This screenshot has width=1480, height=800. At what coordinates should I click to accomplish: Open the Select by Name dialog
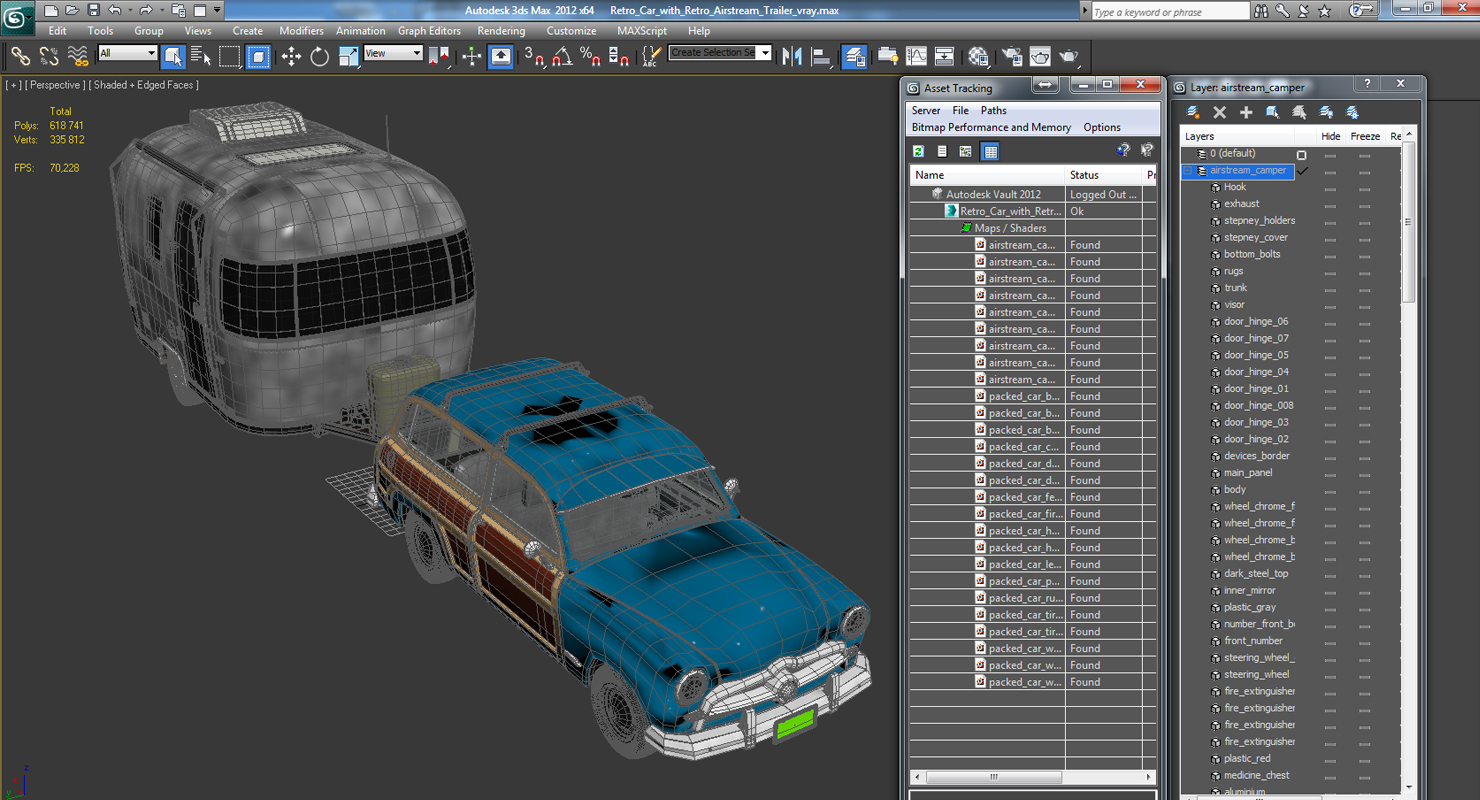(201, 57)
